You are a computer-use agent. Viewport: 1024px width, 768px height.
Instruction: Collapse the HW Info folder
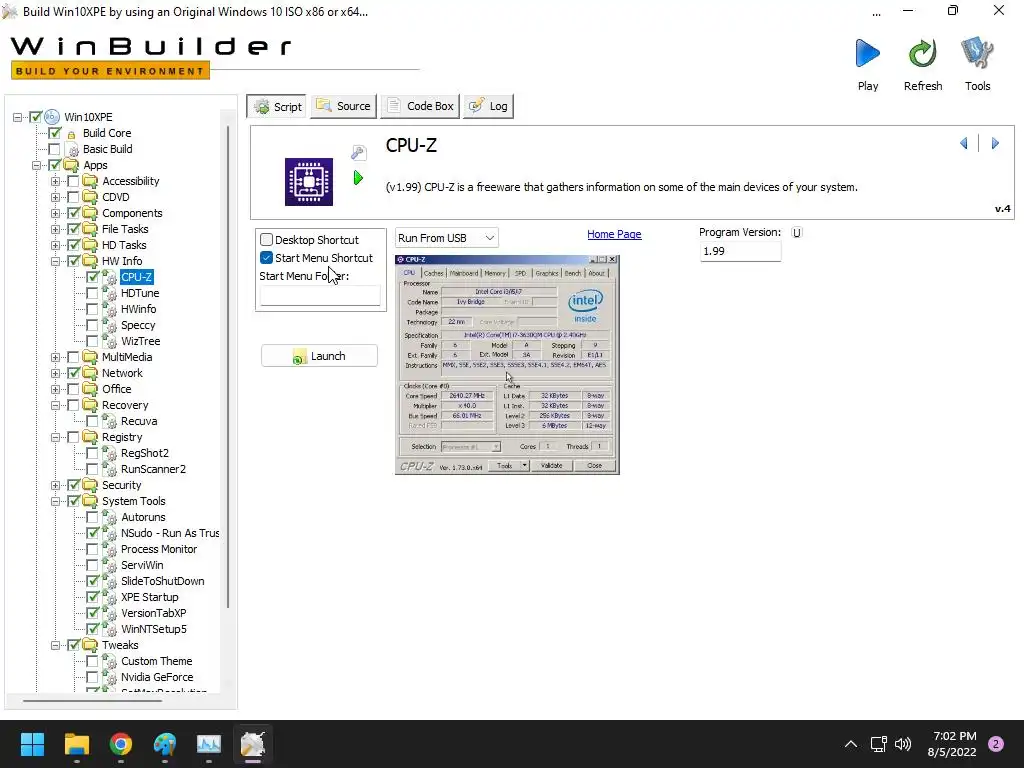(x=56, y=261)
